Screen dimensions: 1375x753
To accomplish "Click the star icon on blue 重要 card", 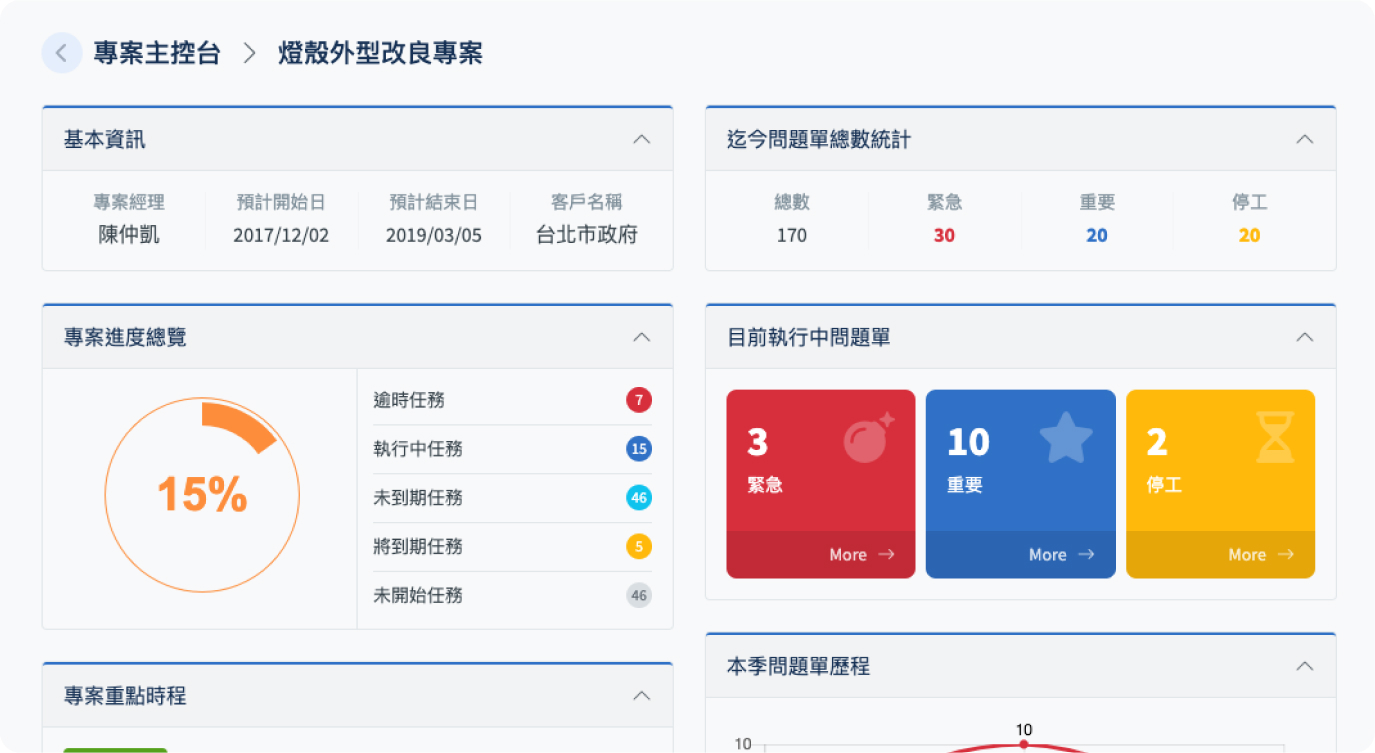I will pos(1066,438).
